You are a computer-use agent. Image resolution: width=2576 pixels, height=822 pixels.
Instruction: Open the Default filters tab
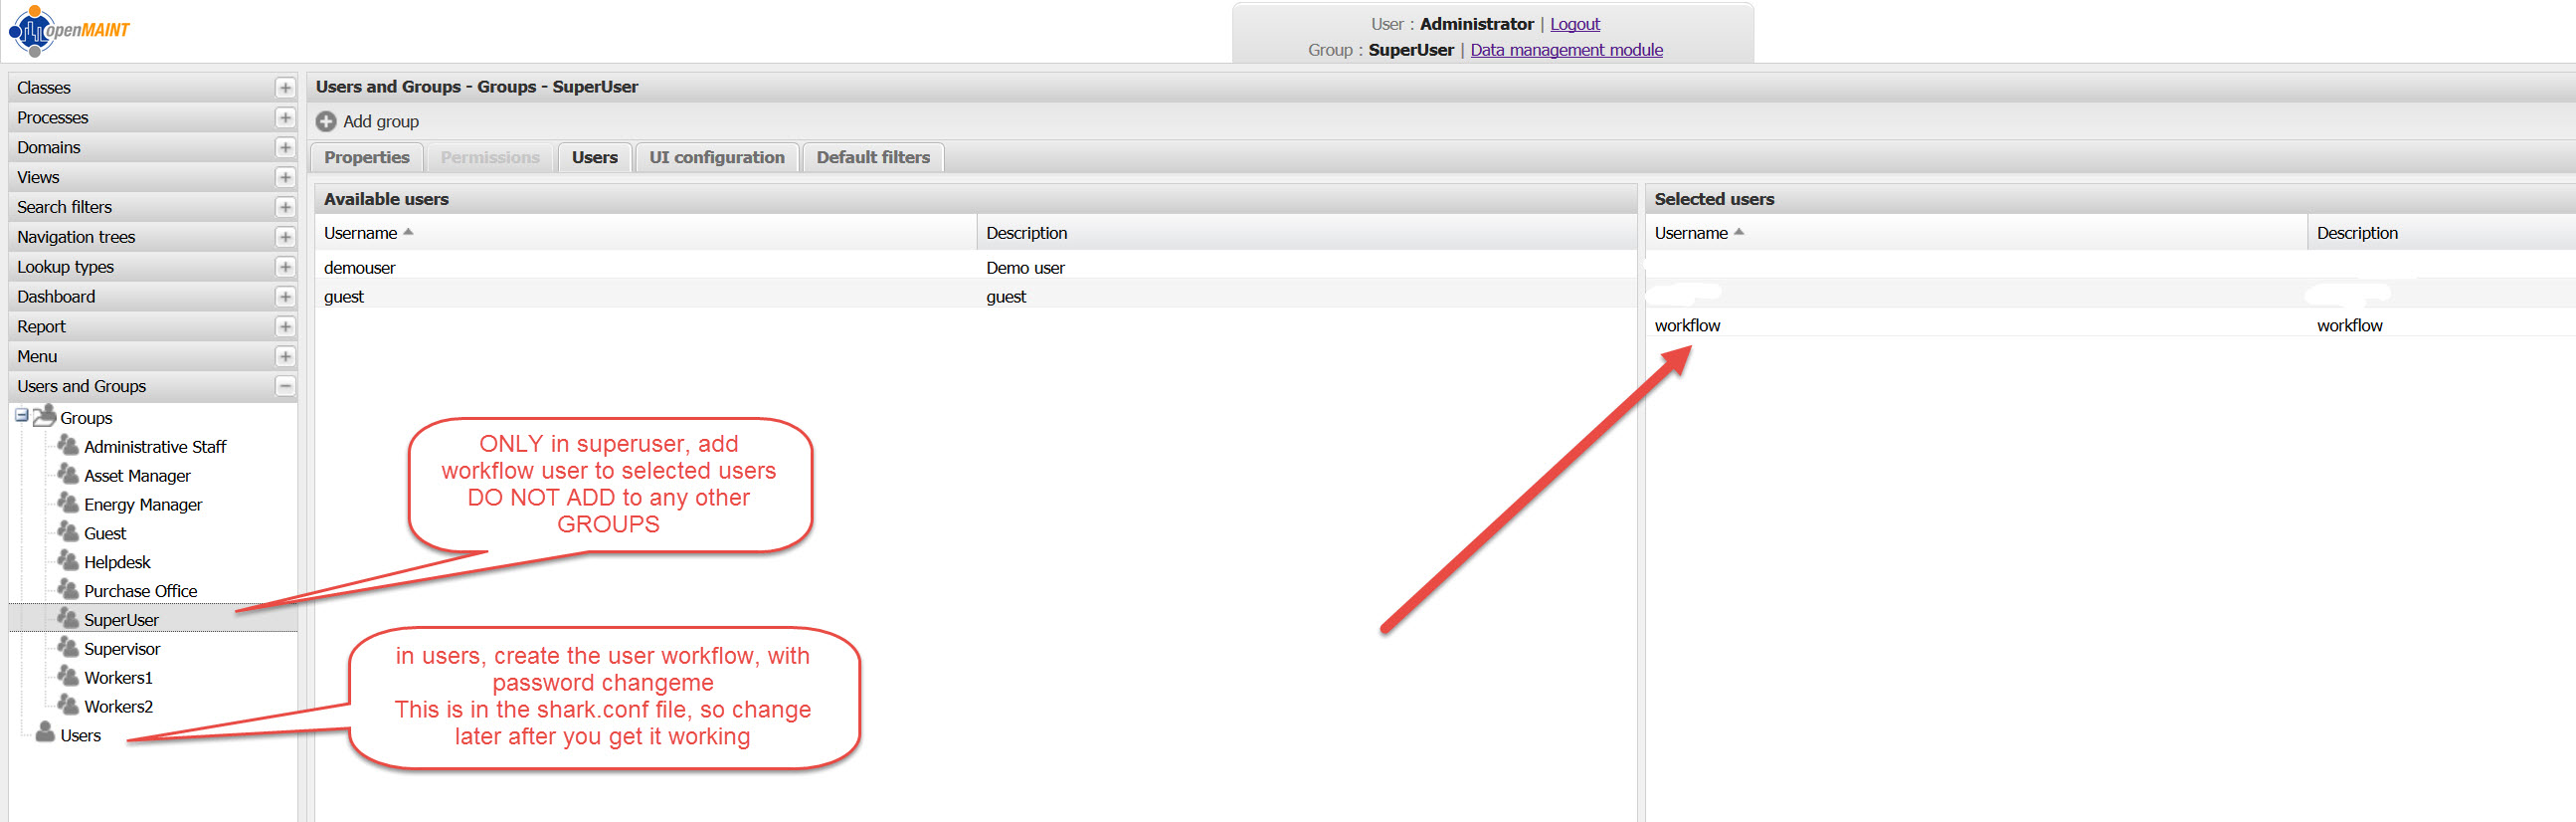point(872,158)
